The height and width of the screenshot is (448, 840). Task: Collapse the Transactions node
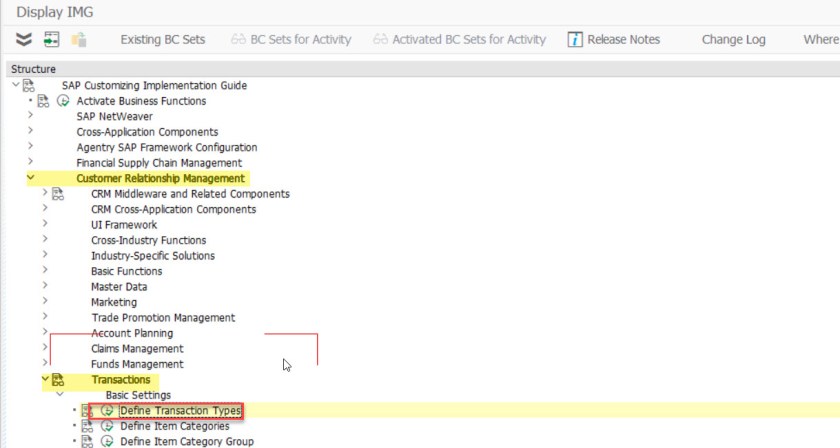pyautogui.click(x=45, y=379)
